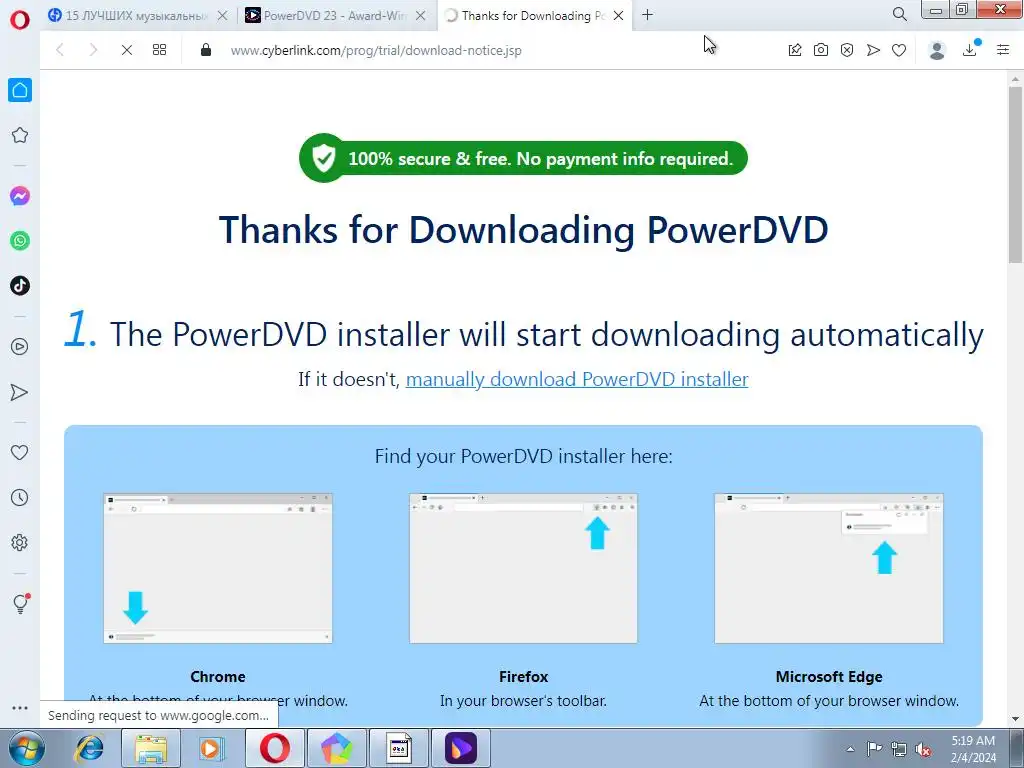Click the scrollbar down arrow
1024x768 pixels.
click(x=1015, y=719)
